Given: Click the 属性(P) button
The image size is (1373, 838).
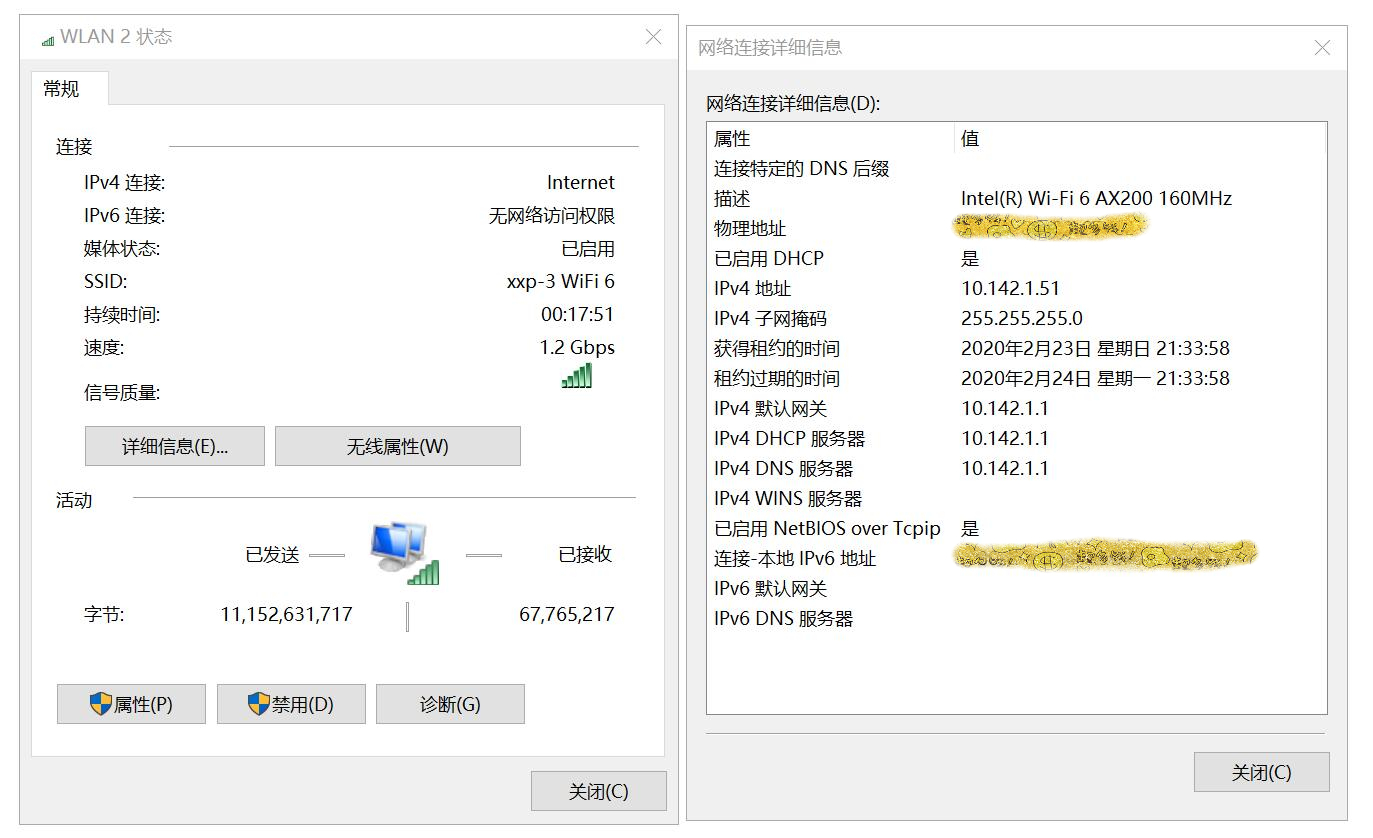Looking at the screenshot, I should point(131,703).
